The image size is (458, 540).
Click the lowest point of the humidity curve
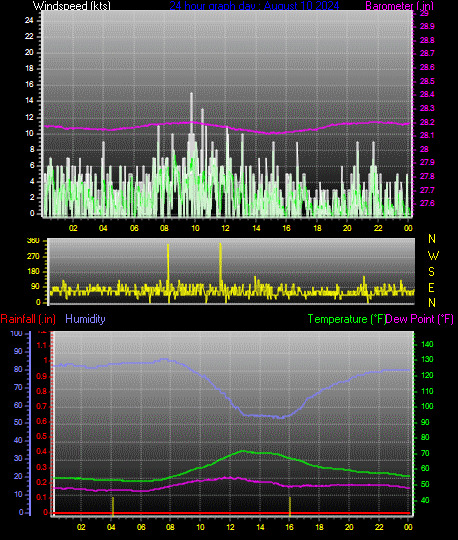(281, 418)
